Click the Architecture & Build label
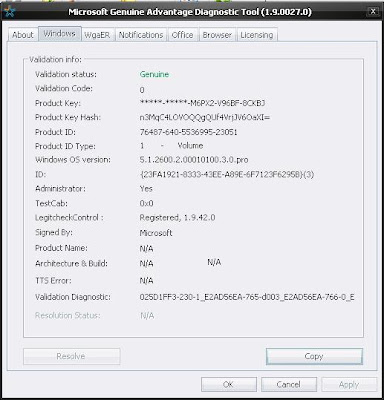This screenshot has height=400, width=384. click(x=71, y=263)
